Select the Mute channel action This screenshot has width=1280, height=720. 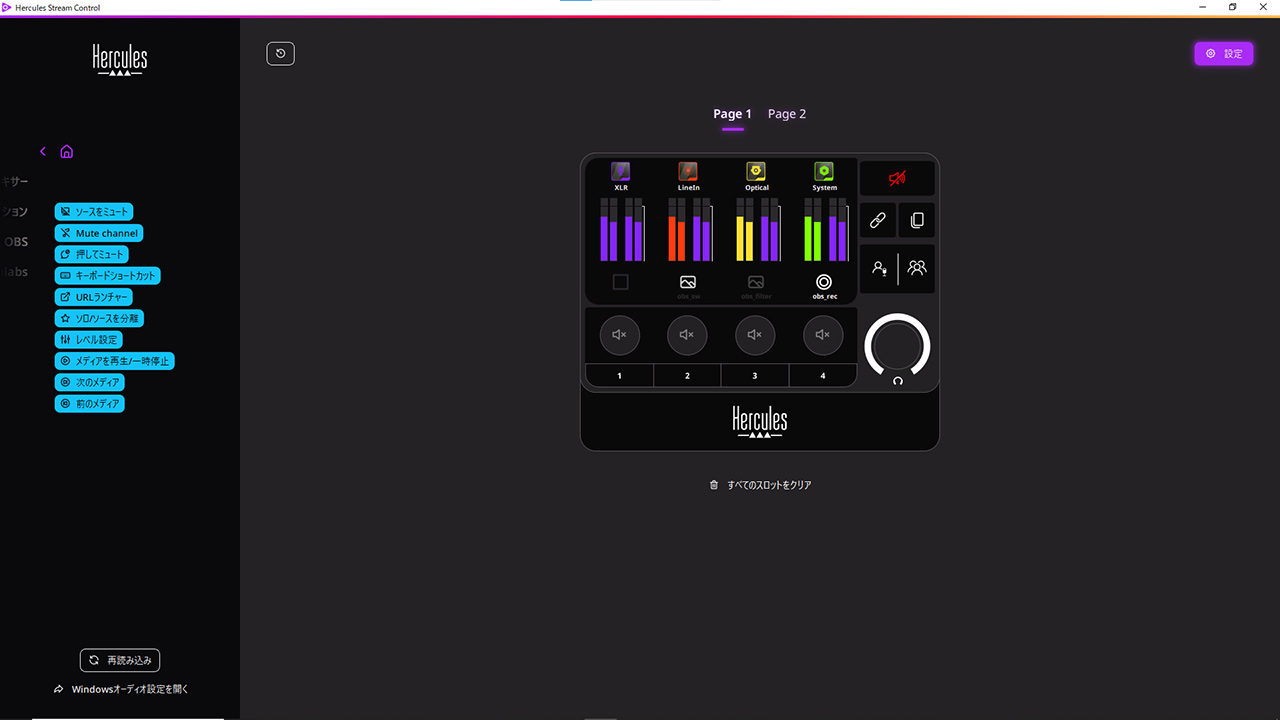[x=99, y=233]
